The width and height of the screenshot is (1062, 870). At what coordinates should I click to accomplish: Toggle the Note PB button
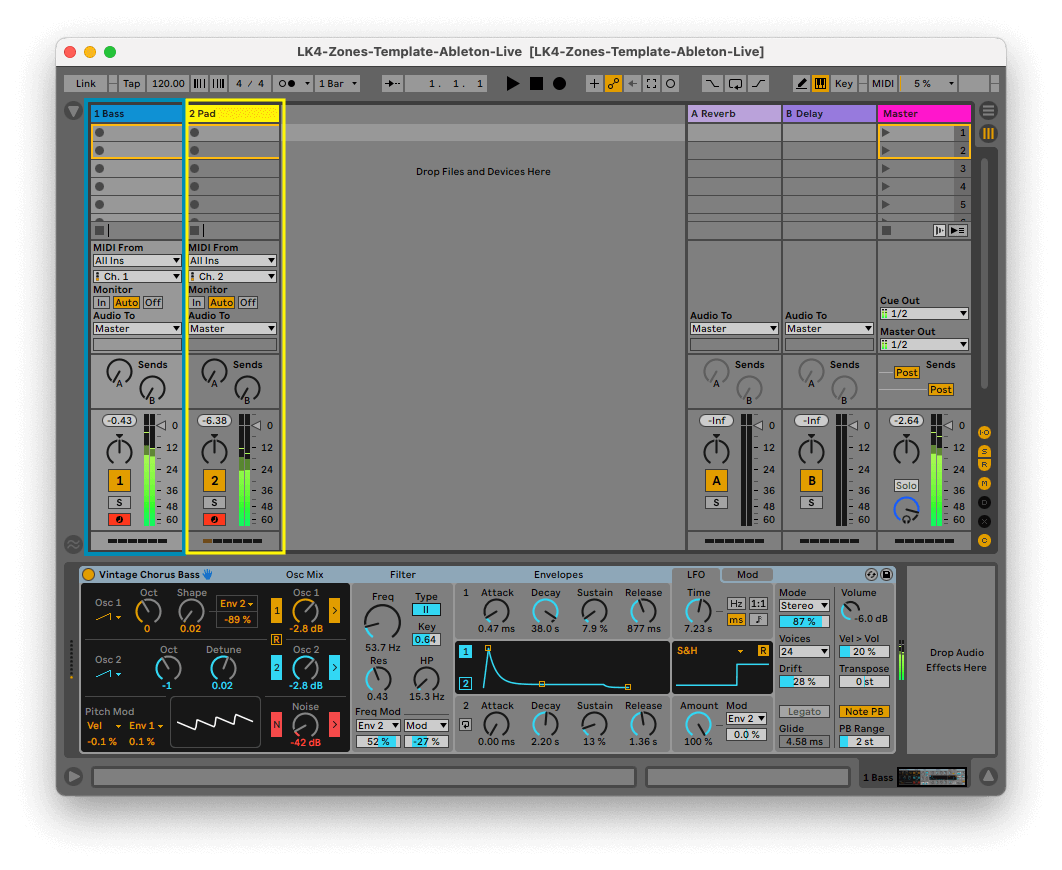[864, 712]
